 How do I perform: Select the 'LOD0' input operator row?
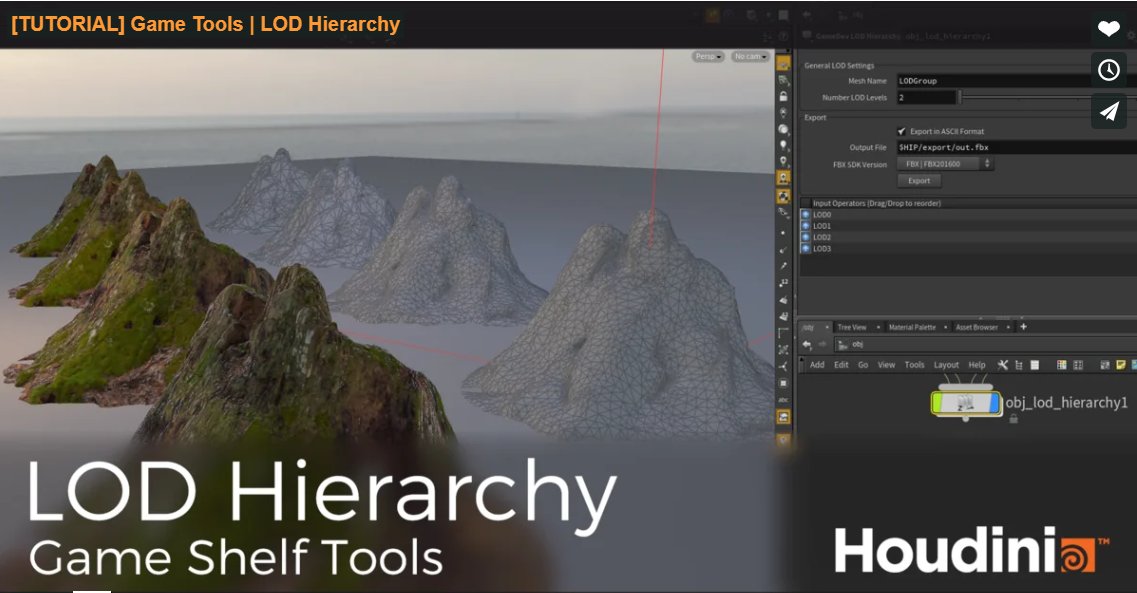click(x=968, y=215)
